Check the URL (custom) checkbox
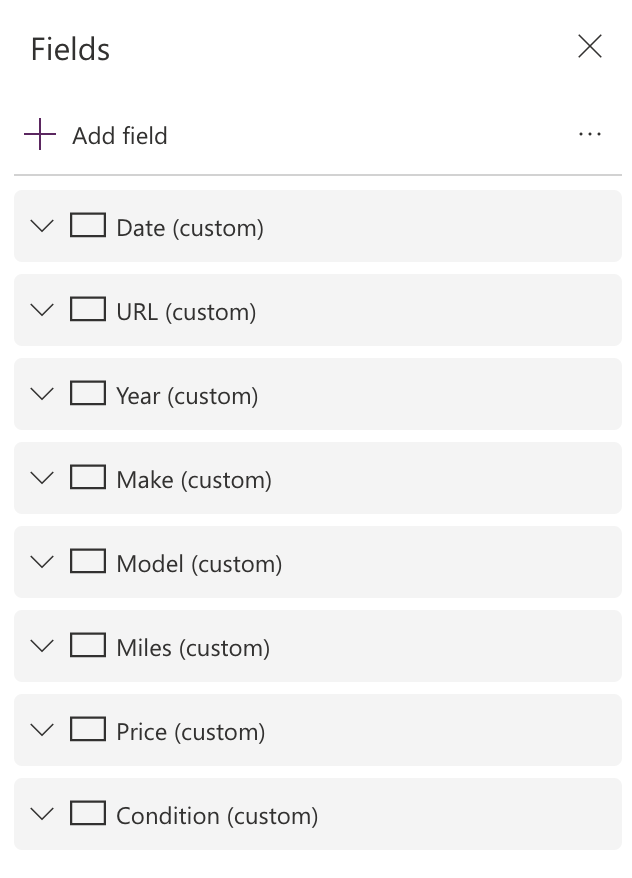This screenshot has width=632, height=878. point(88,309)
